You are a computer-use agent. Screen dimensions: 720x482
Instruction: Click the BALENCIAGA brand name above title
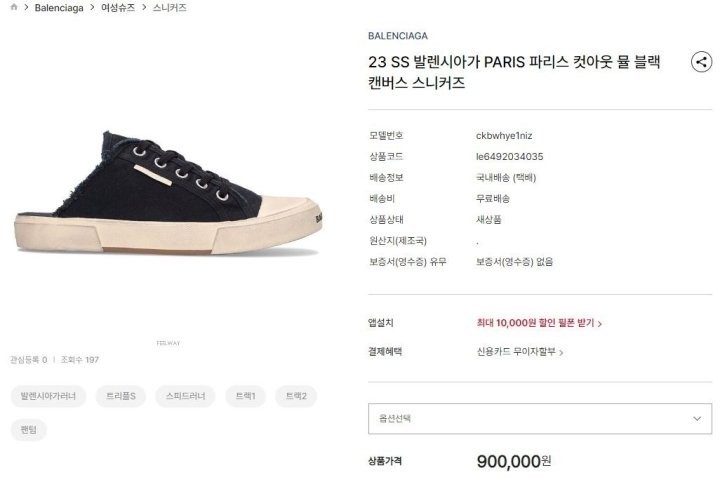pyautogui.click(x=398, y=36)
